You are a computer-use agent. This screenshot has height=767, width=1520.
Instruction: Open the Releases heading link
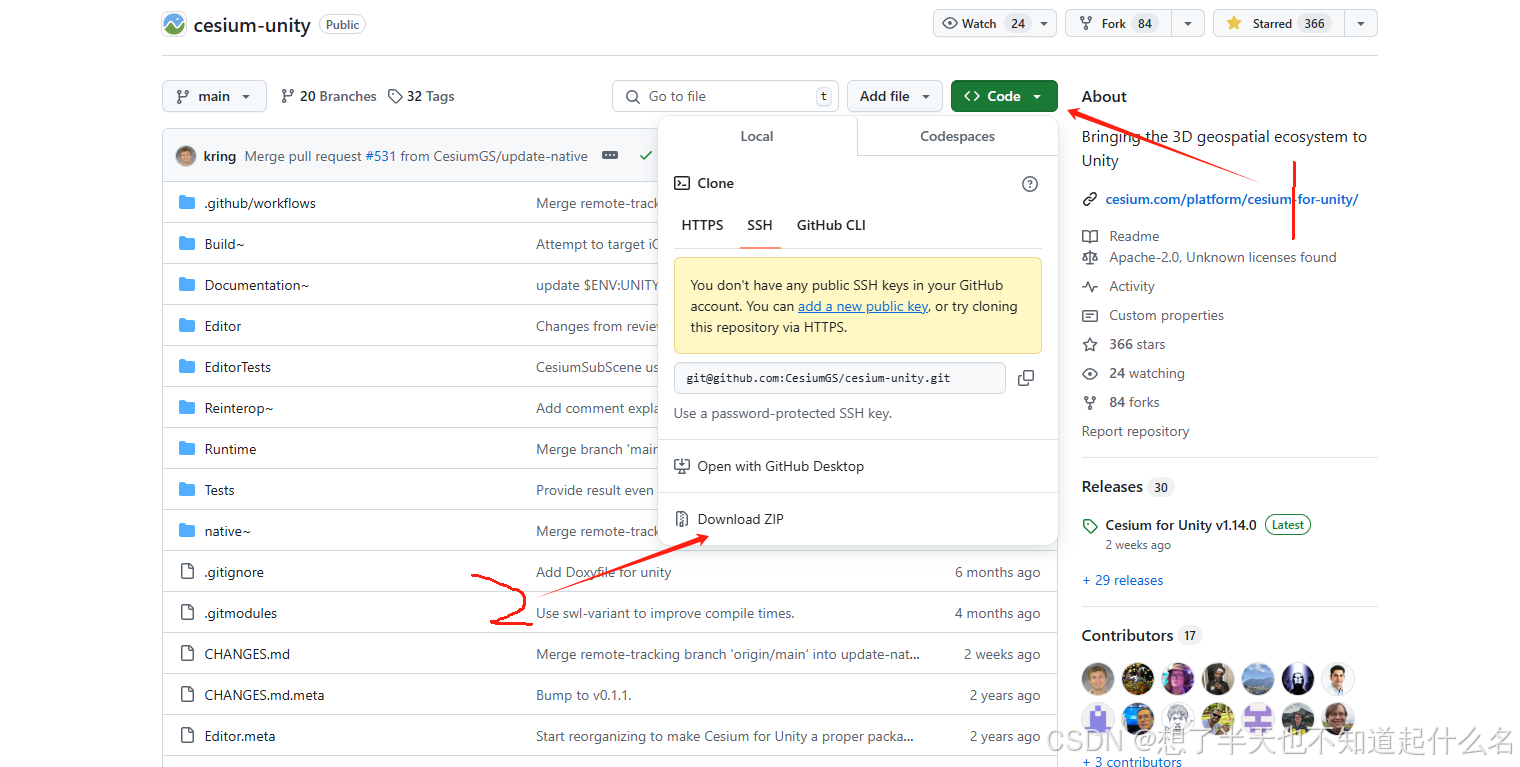(1112, 487)
